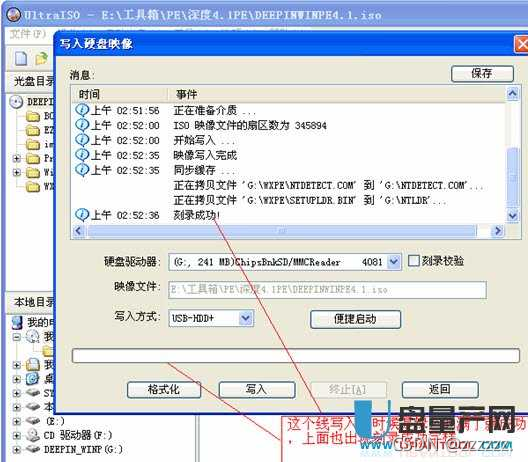Select the 开始写入 log entry
528x462 pixels.
tap(203, 140)
